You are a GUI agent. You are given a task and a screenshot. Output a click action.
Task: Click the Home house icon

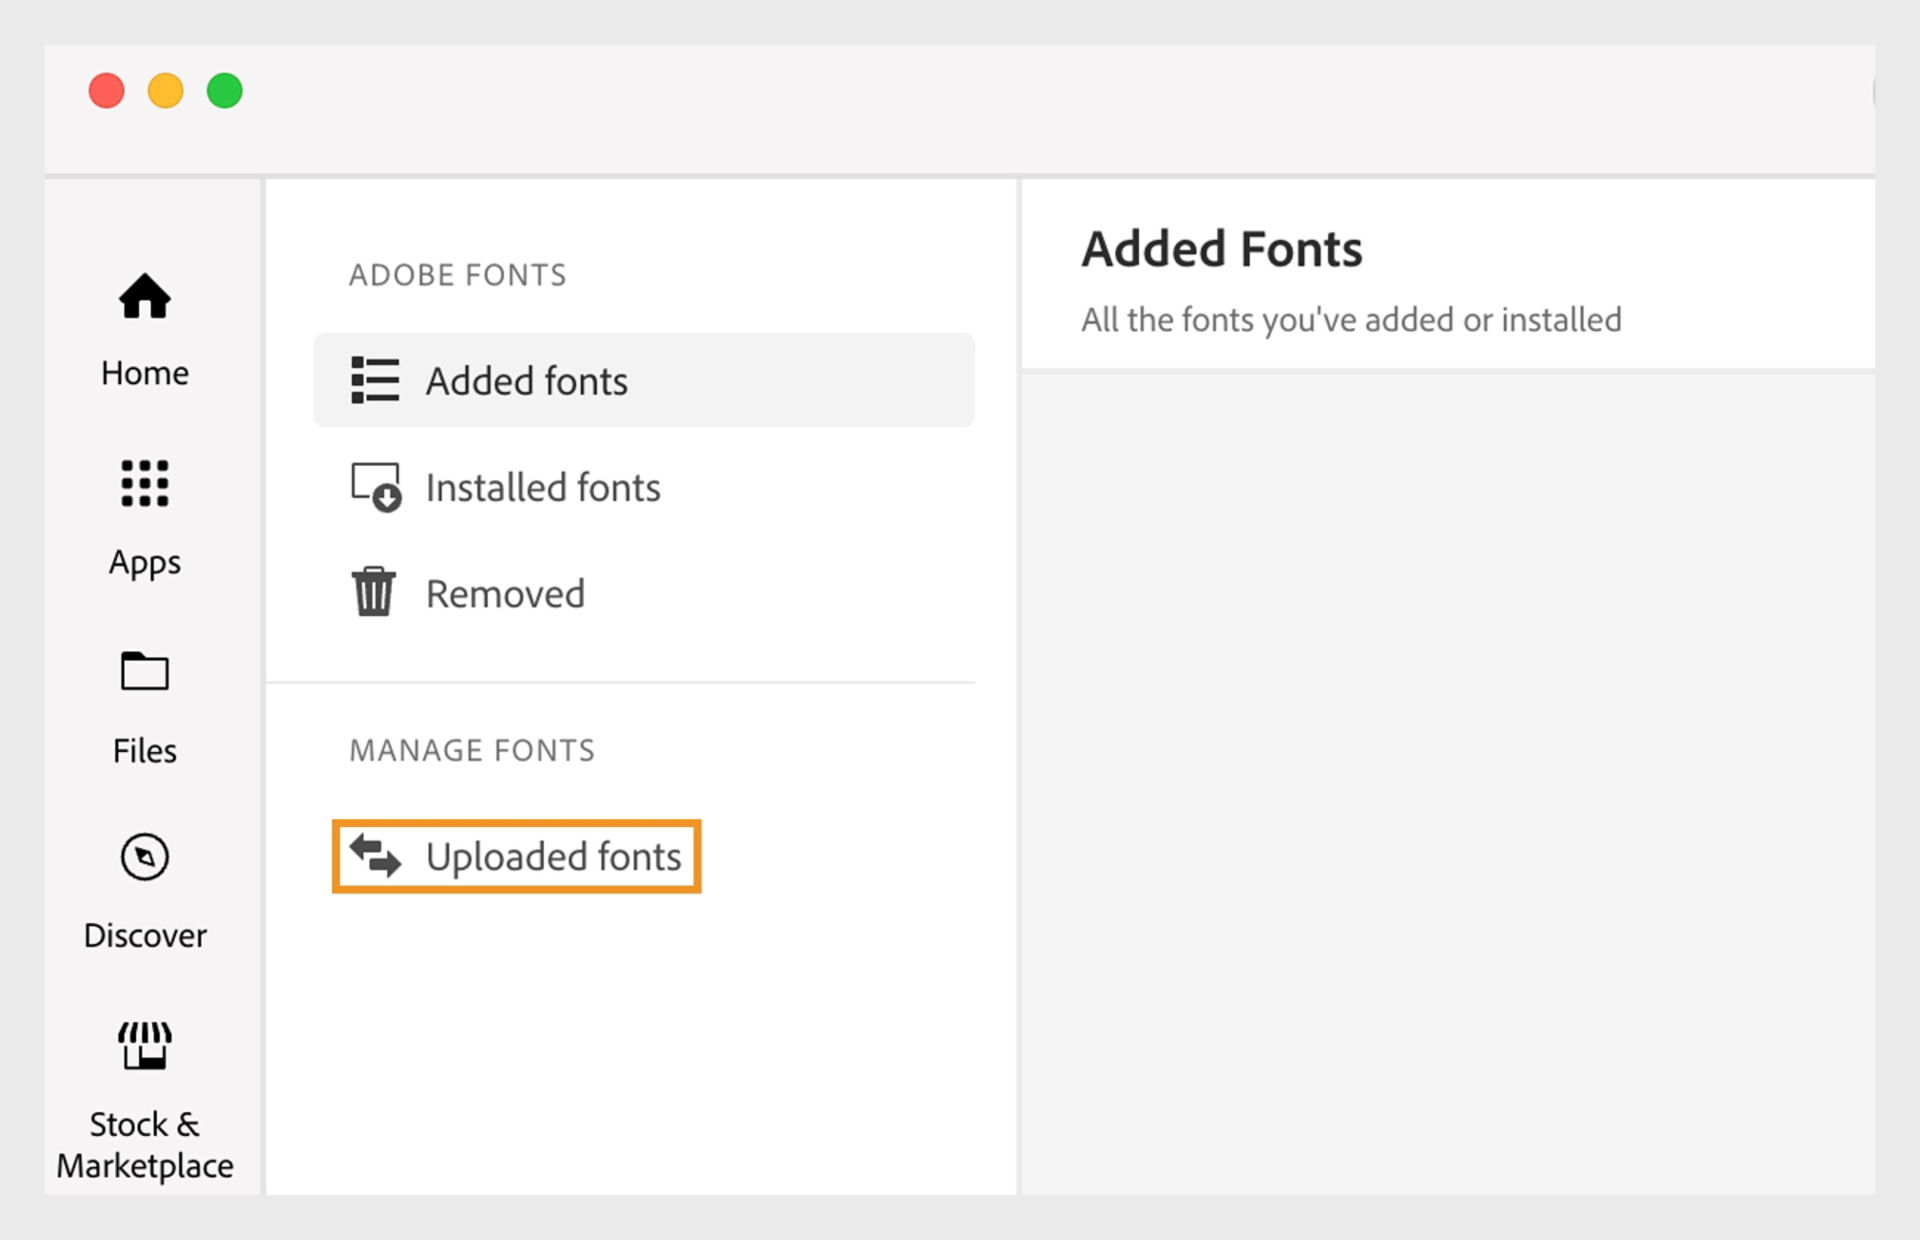pos(145,297)
